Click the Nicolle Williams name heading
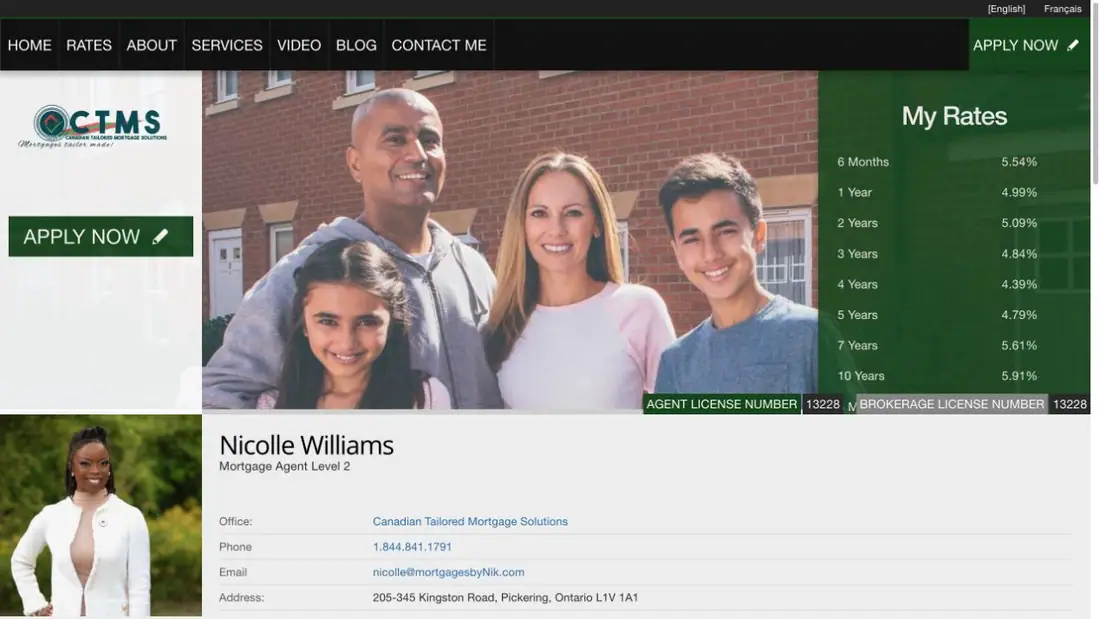 307,445
